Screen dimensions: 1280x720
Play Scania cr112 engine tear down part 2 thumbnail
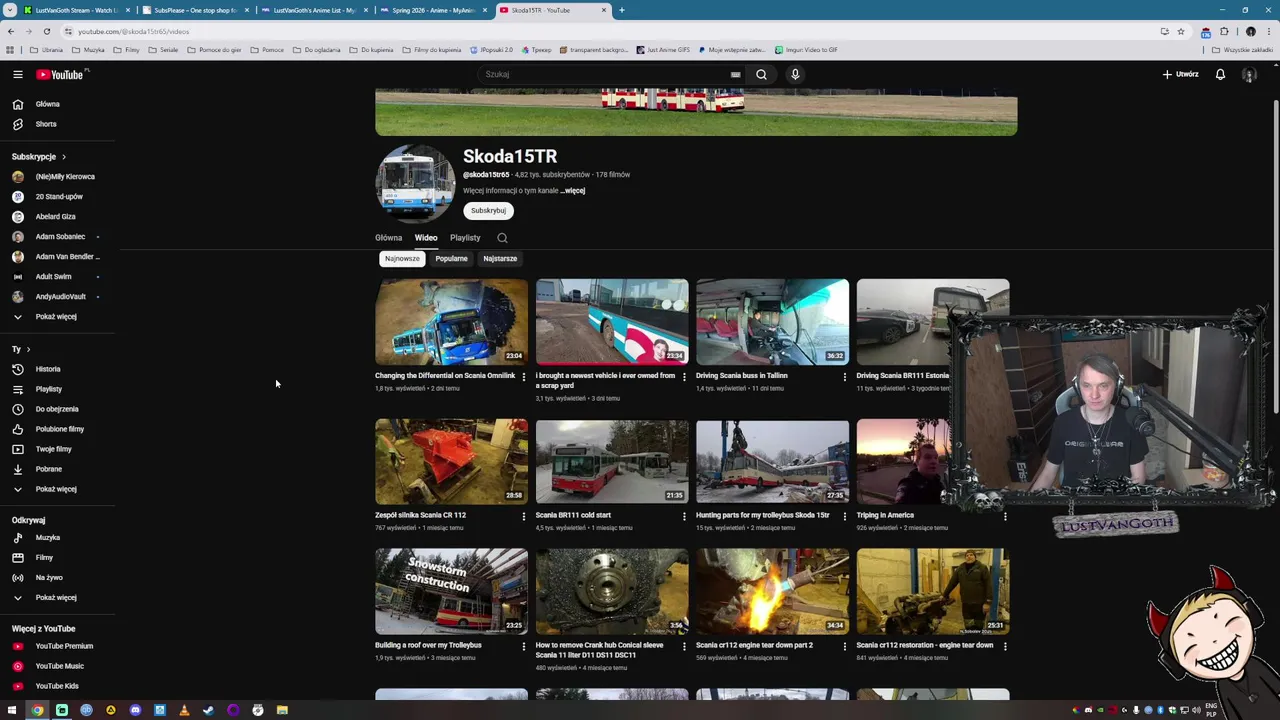[772, 591]
